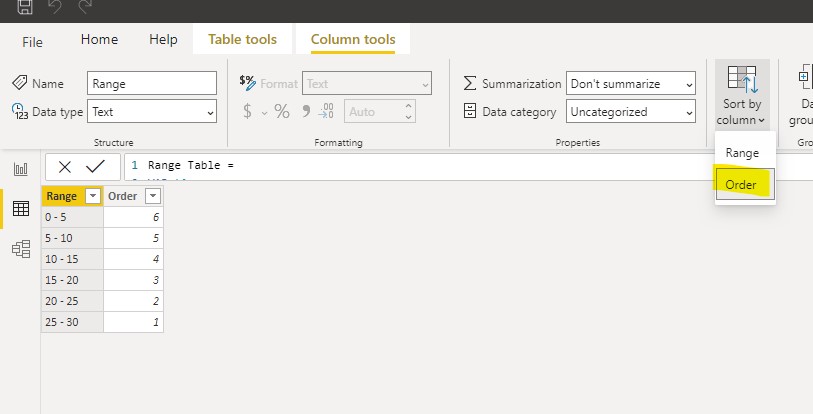Open the File menu

click(32, 42)
